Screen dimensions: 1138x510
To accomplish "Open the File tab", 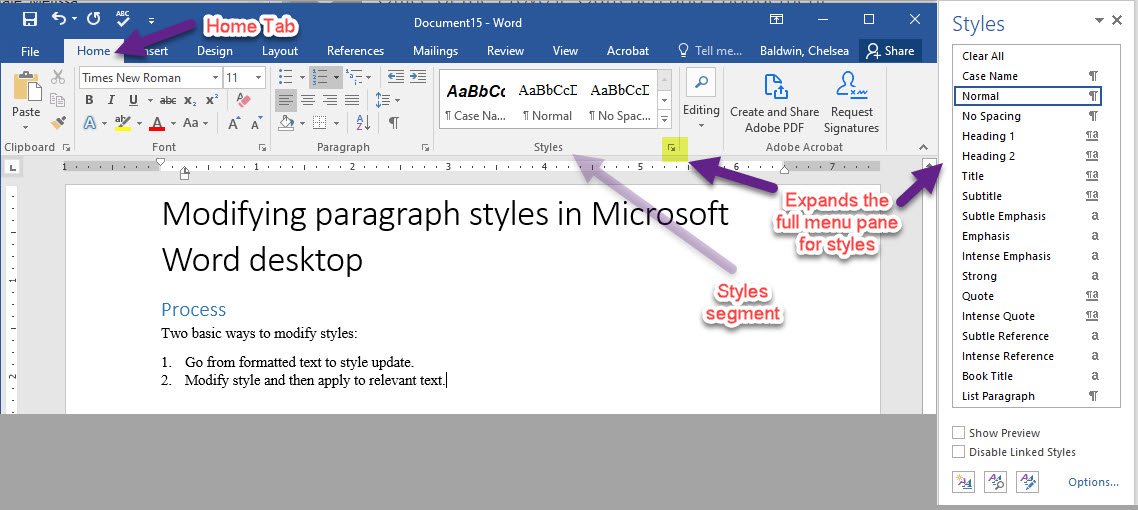I will pyautogui.click(x=30, y=51).
